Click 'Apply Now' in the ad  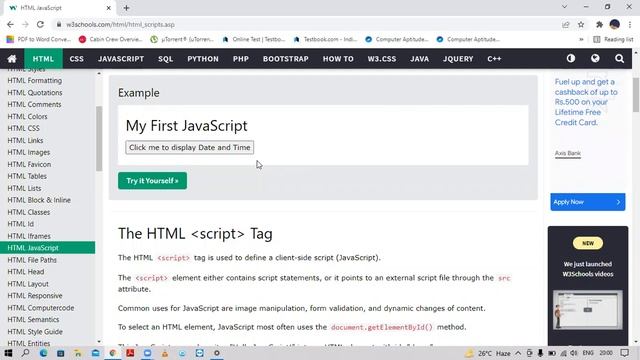pyautogui.click(x=587, y=202)
